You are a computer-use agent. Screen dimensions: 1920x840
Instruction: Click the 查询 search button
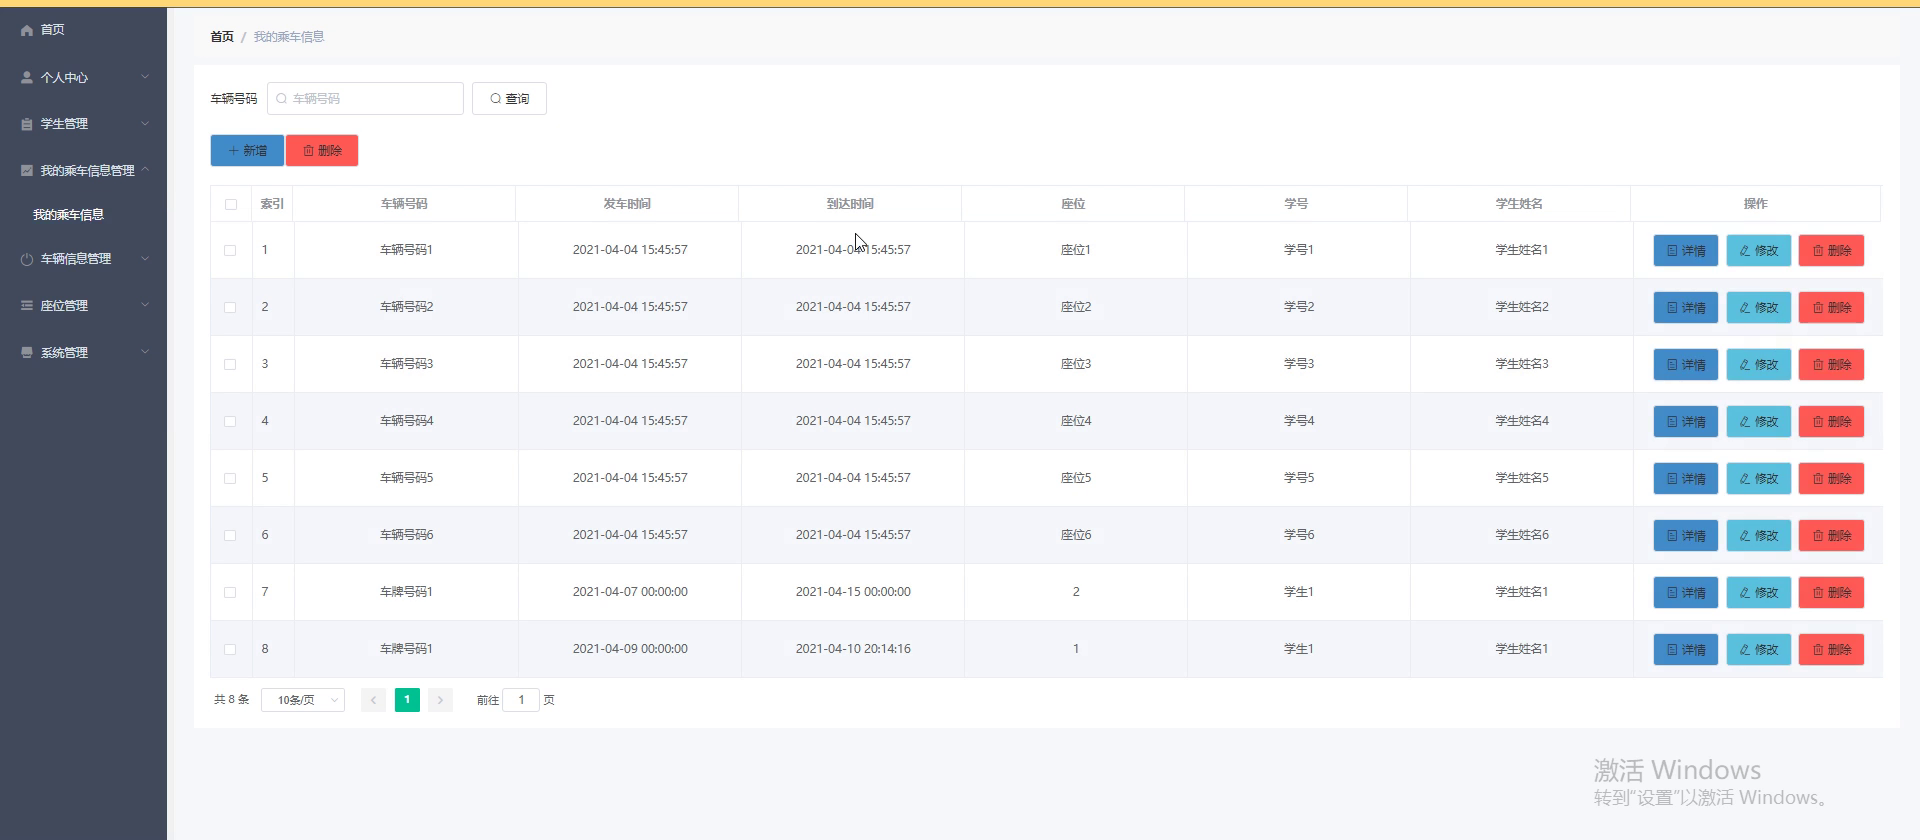[509, 99]
